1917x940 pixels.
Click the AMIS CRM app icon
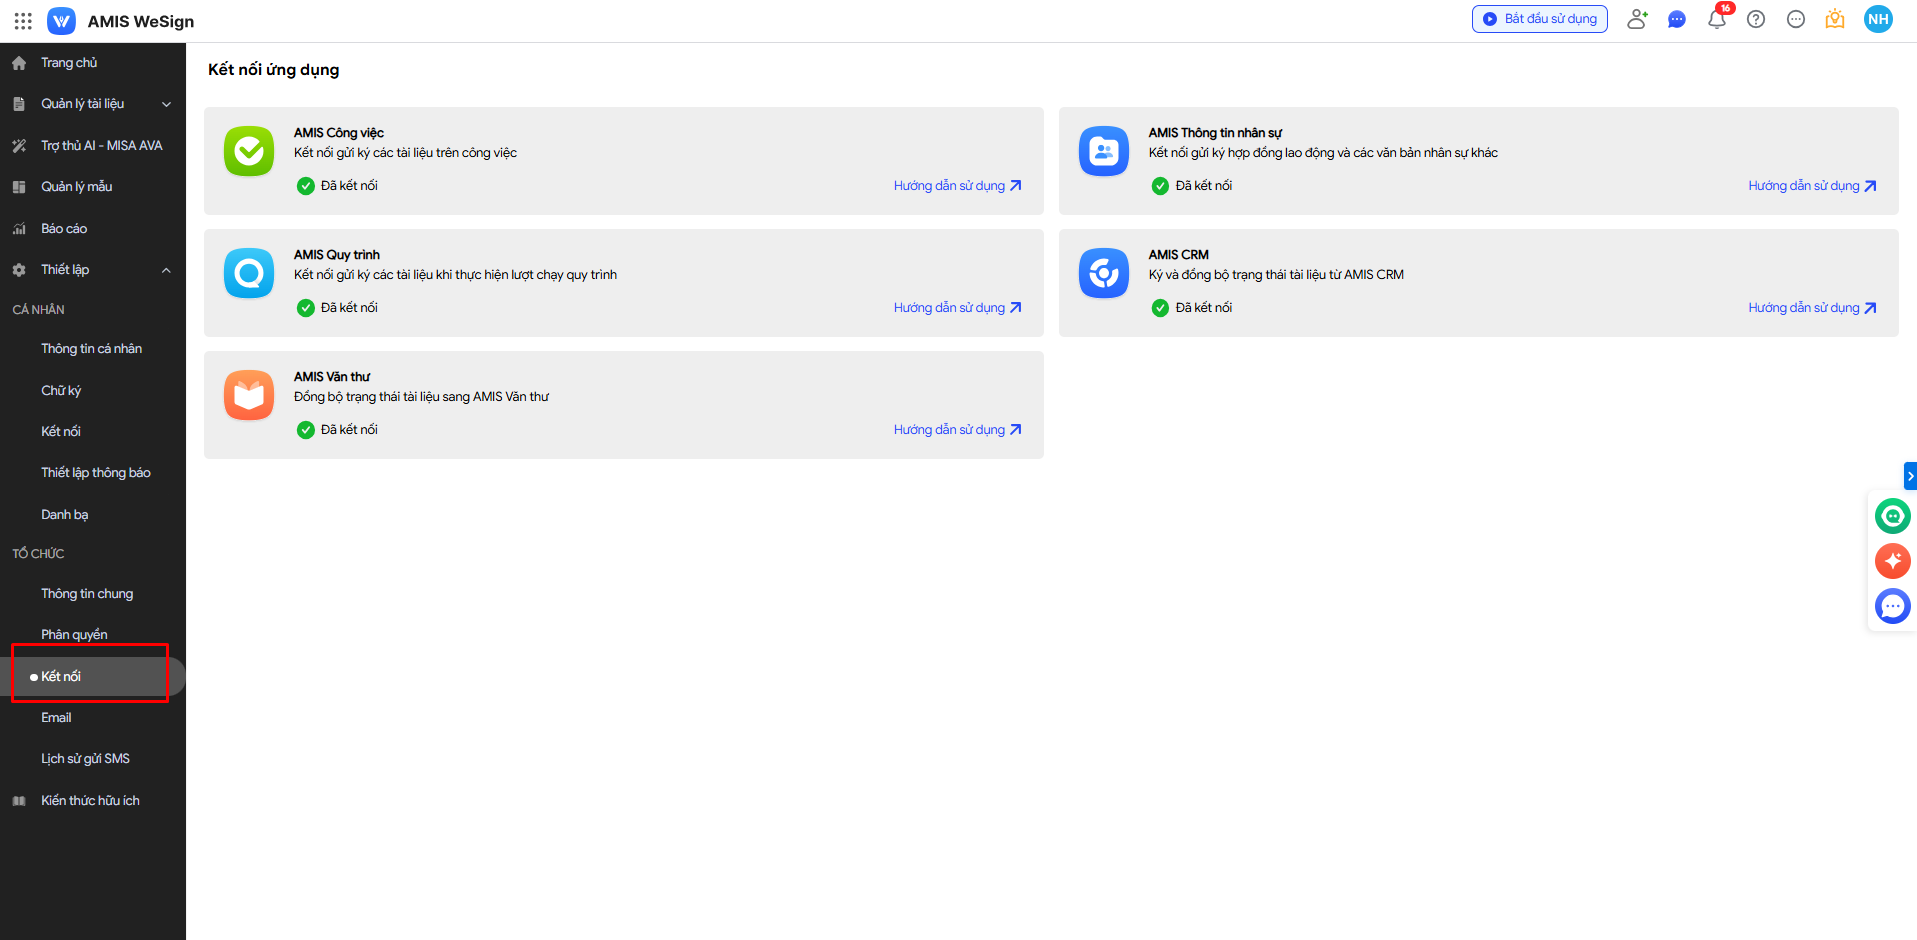1104,273
